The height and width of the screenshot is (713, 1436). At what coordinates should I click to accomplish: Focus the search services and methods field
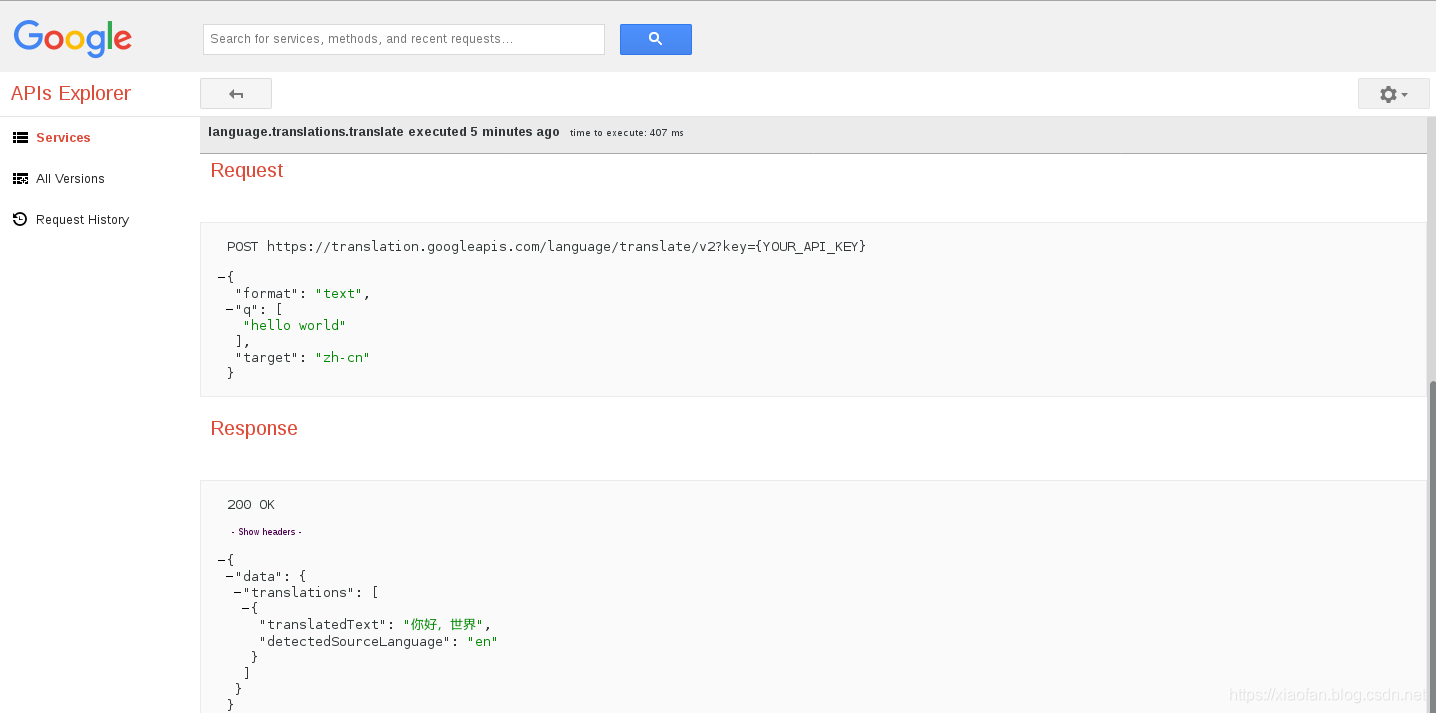pyautogui.click(x=404, y=39)
